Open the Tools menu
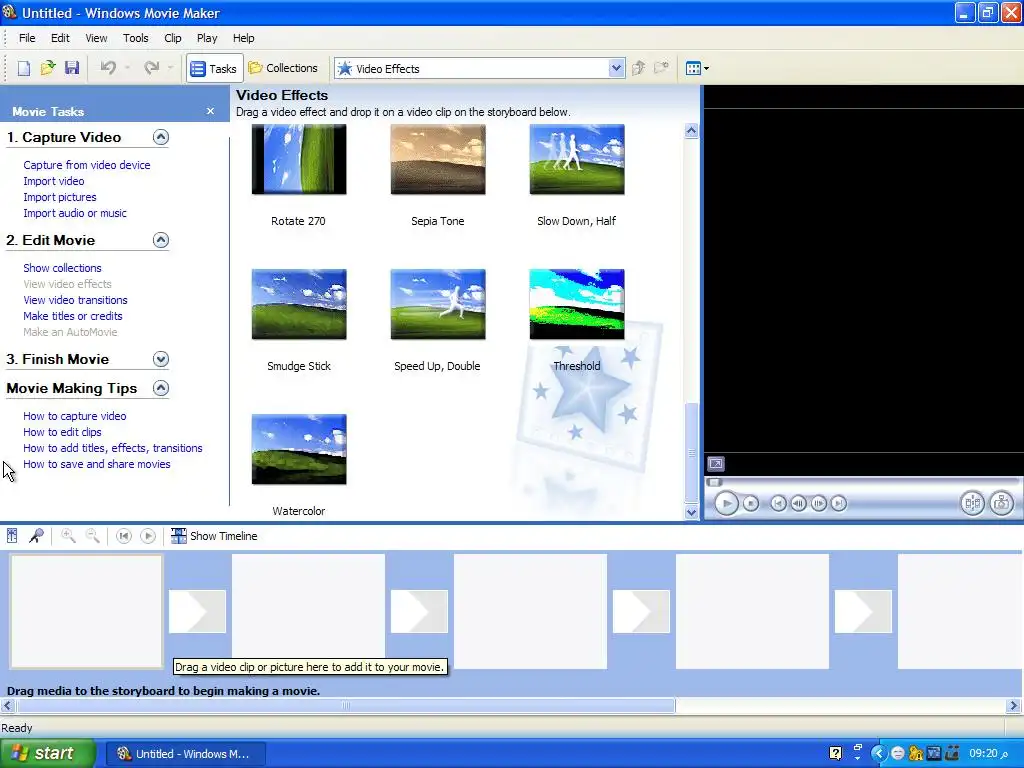 pos(136,38)
